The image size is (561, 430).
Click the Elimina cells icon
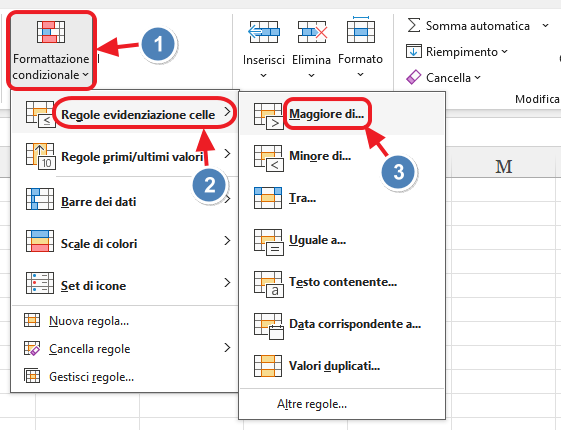[312, 32]
